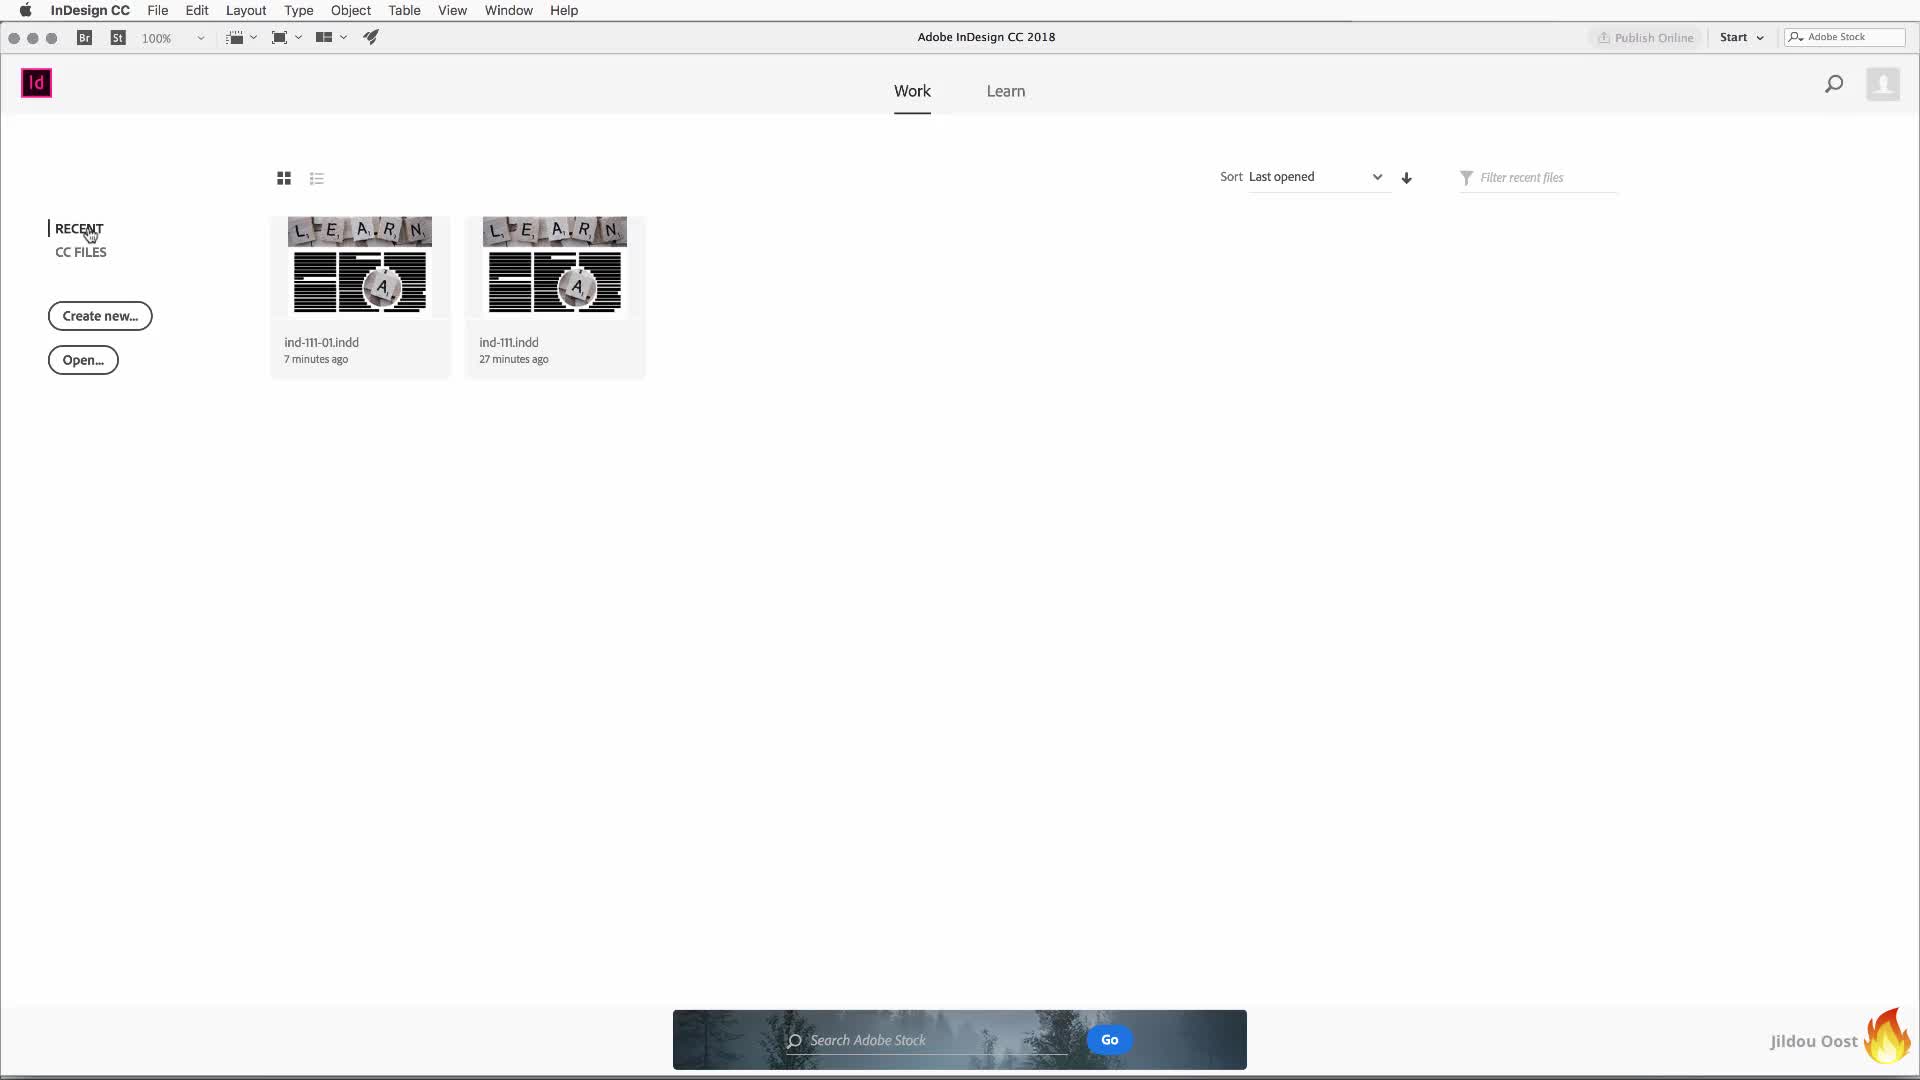Toggle sort order arrow
Image resolution: width=1920 pixels, height=1080 pixels.
tap(1407, 178)
